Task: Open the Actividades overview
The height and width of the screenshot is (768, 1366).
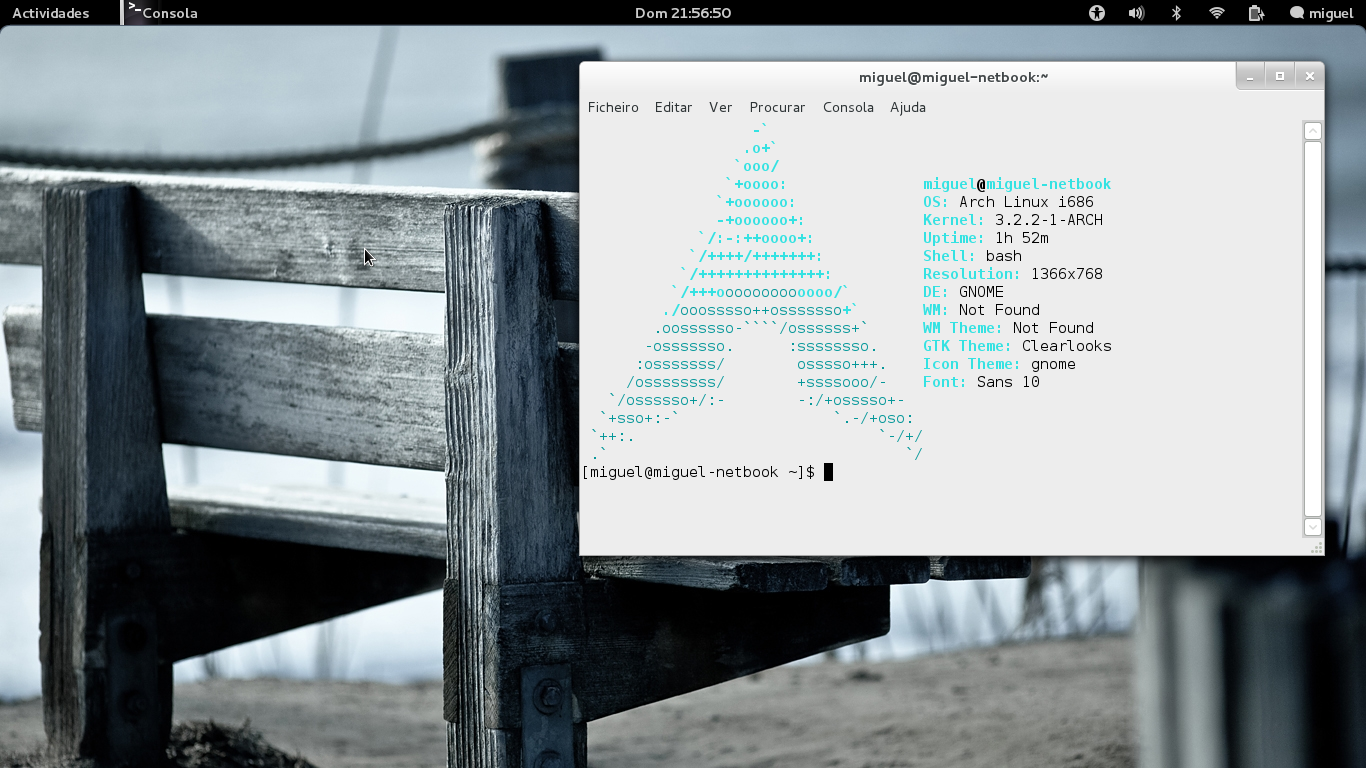Action: [x=50, y=13]
